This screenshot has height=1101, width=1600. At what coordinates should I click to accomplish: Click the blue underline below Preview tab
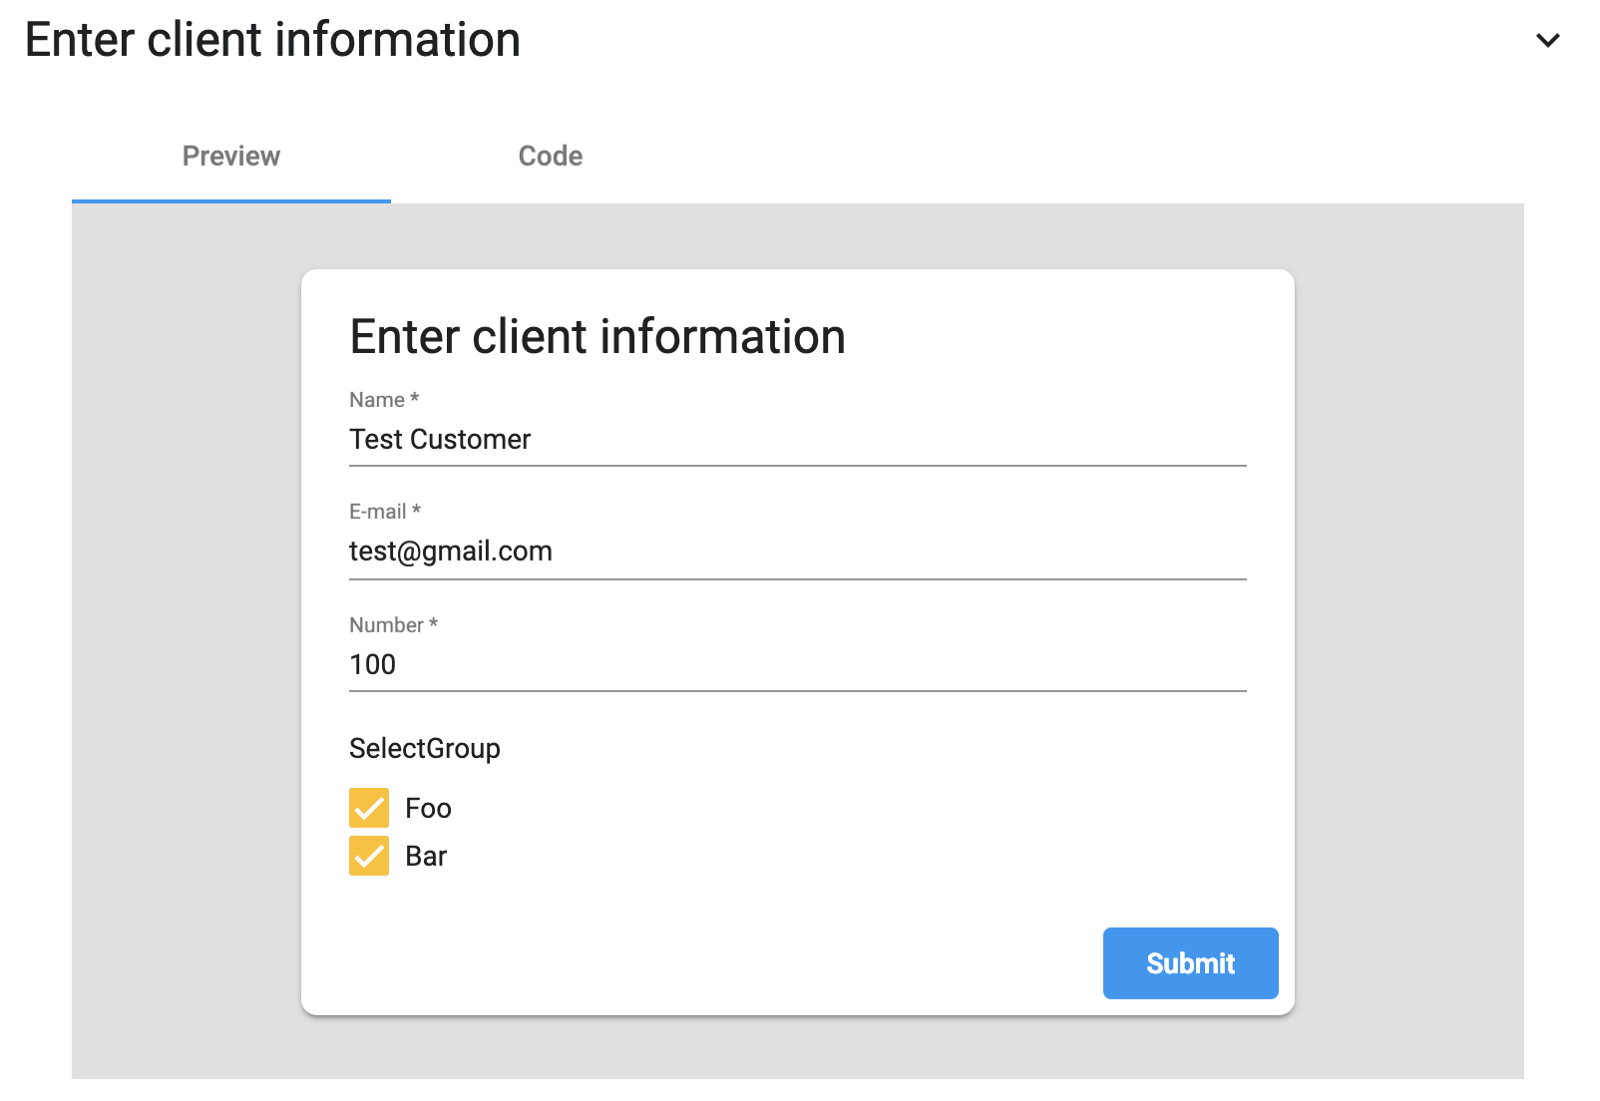pyautogui.click(x=231, y=200)
